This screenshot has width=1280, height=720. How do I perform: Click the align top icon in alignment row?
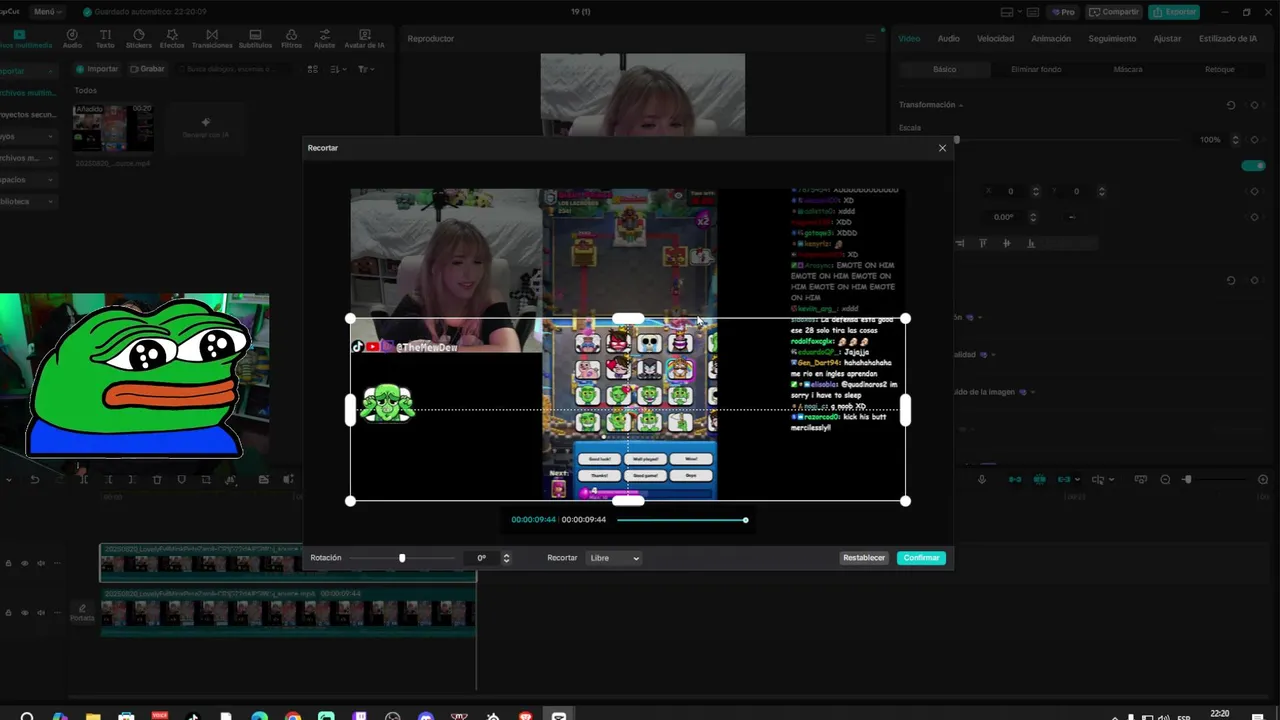click(x=983, y=243)
